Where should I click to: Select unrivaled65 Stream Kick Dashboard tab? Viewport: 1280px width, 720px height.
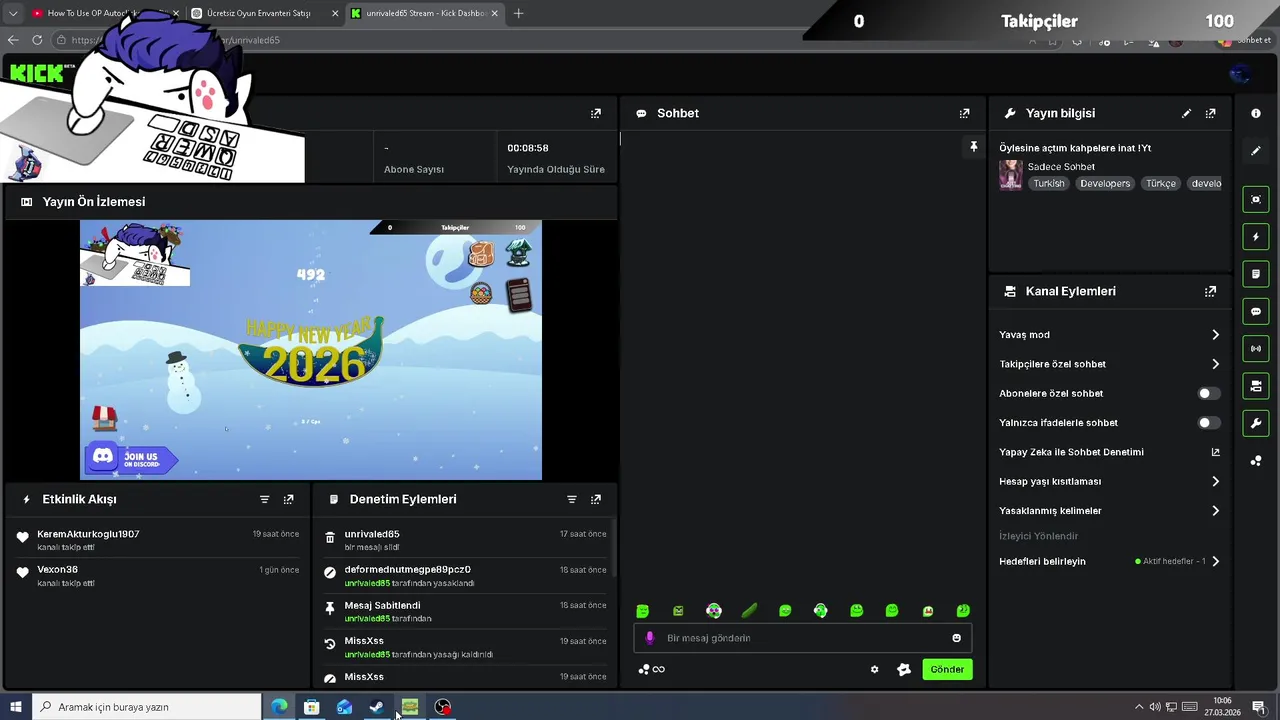[x=425, y=13]
